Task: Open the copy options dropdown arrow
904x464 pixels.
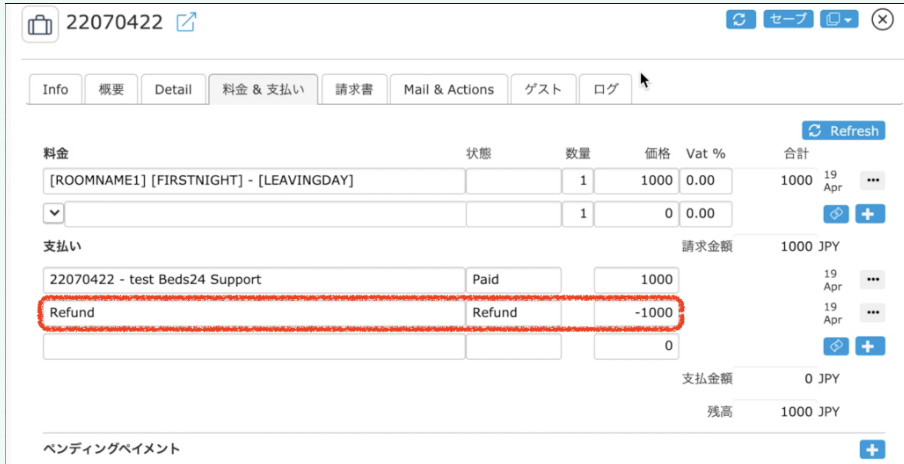Action: coord(848,19)
